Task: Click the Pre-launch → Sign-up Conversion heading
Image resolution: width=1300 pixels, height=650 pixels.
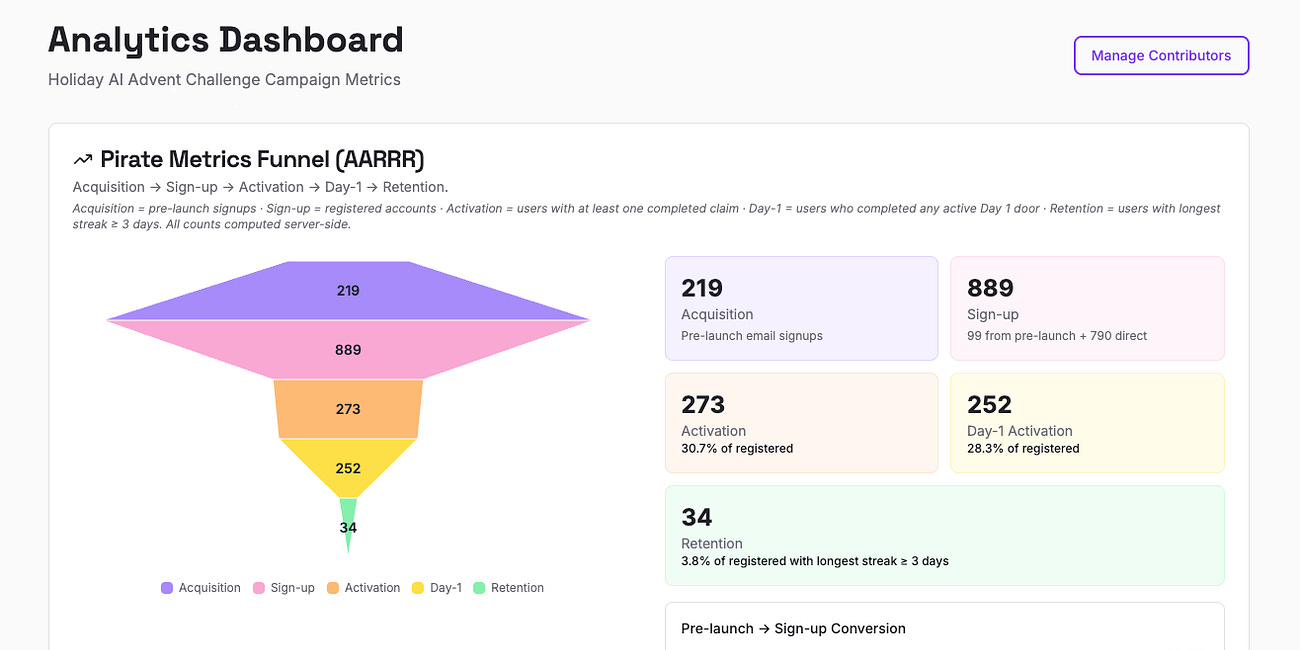Action: [793, 629]
